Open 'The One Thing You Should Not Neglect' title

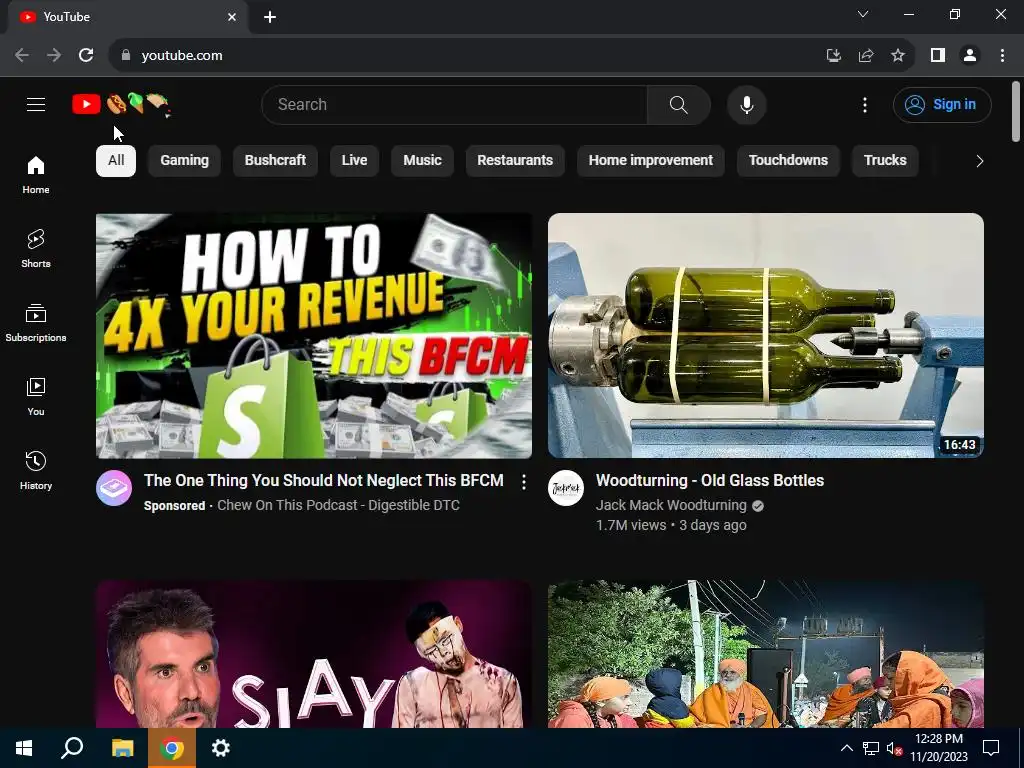coord(323,481)
